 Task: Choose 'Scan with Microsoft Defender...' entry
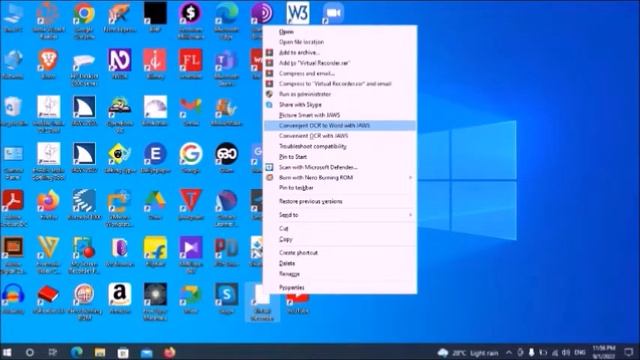(x=340, y=167)
